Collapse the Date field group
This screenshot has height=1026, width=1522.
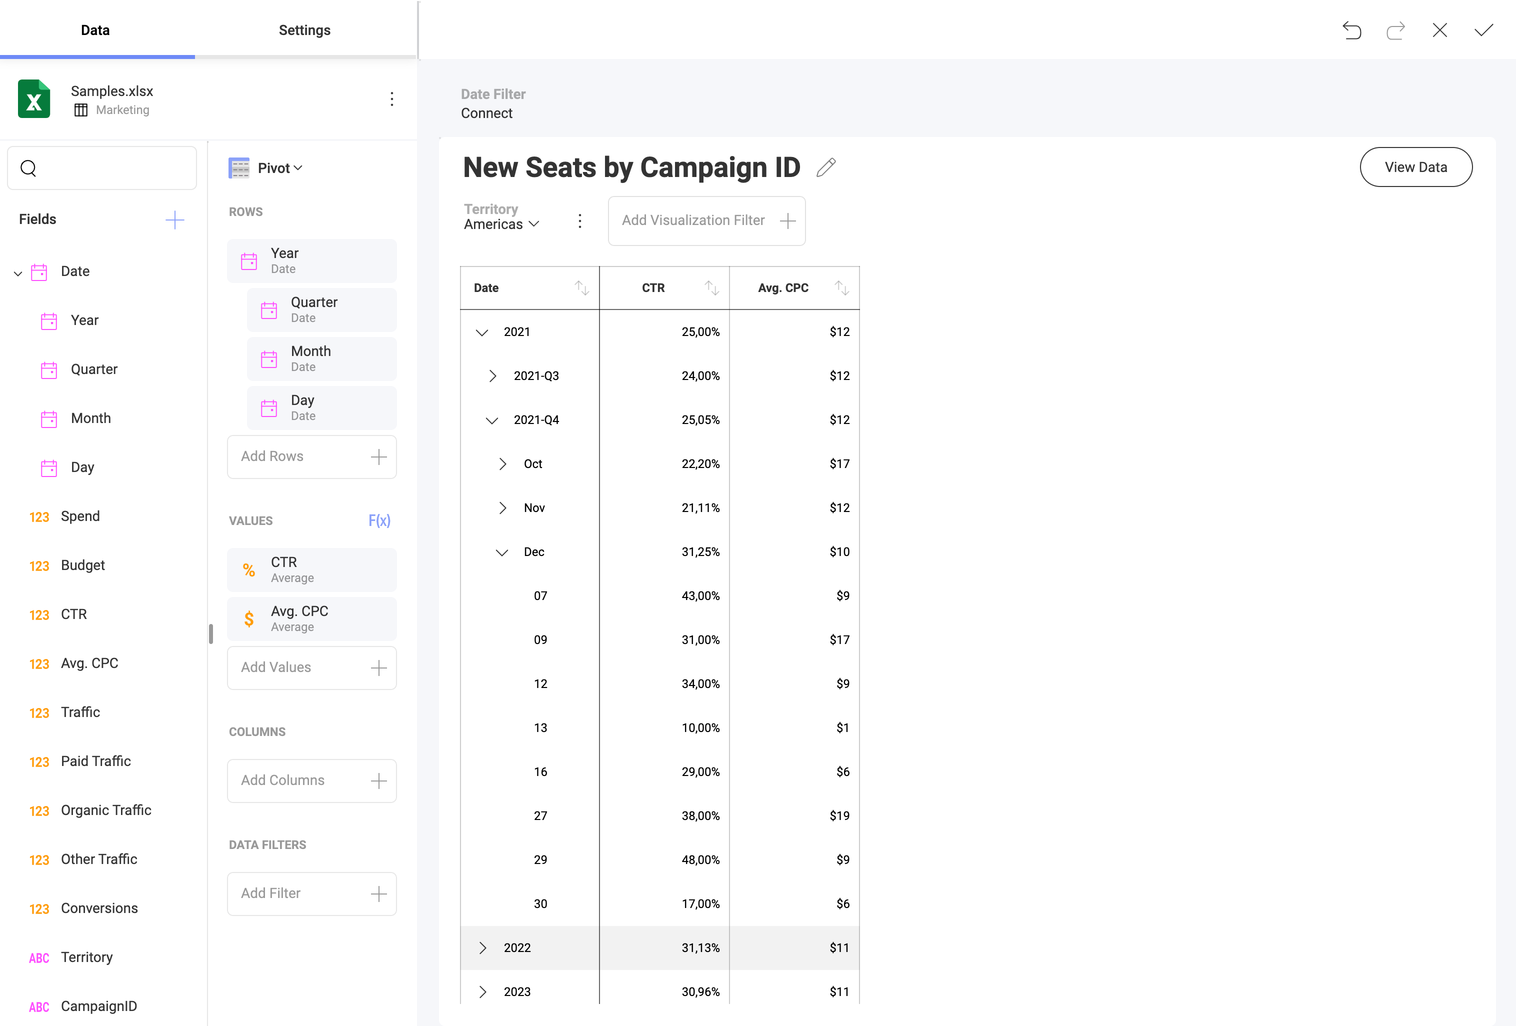coord(18,273)
